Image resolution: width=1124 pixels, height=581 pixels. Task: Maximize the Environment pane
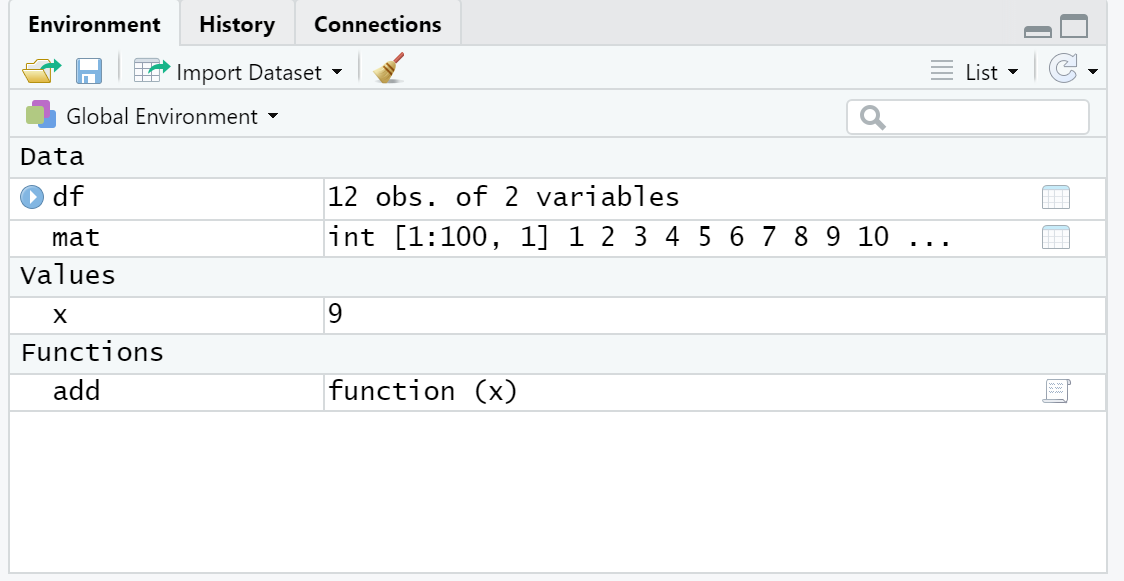tap(1074, 27)
